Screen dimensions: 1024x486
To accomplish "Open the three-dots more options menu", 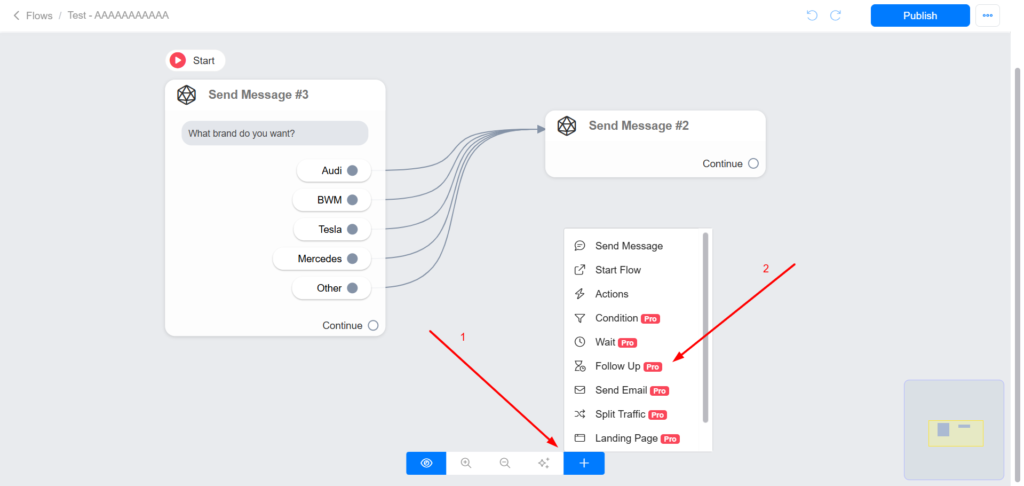I will [987, 16].
